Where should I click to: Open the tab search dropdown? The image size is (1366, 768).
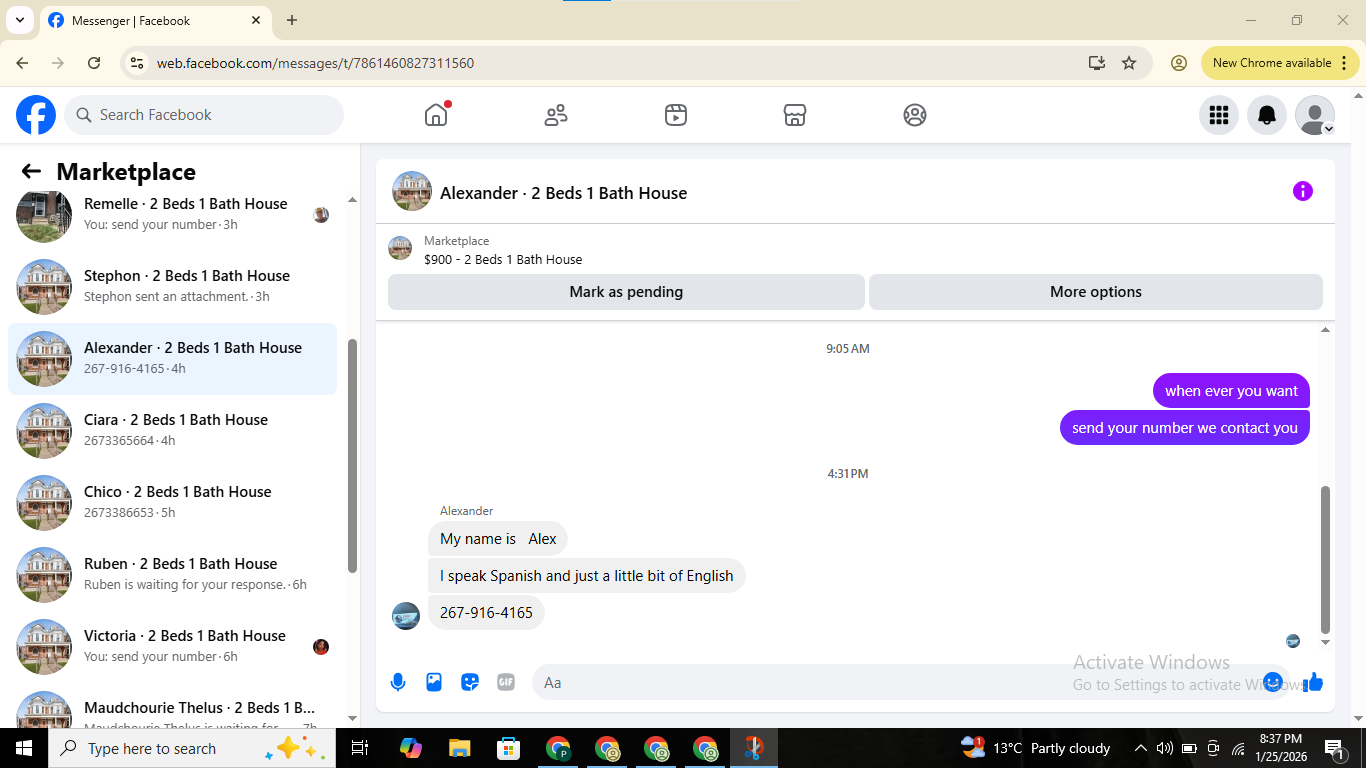click(19, 20)
